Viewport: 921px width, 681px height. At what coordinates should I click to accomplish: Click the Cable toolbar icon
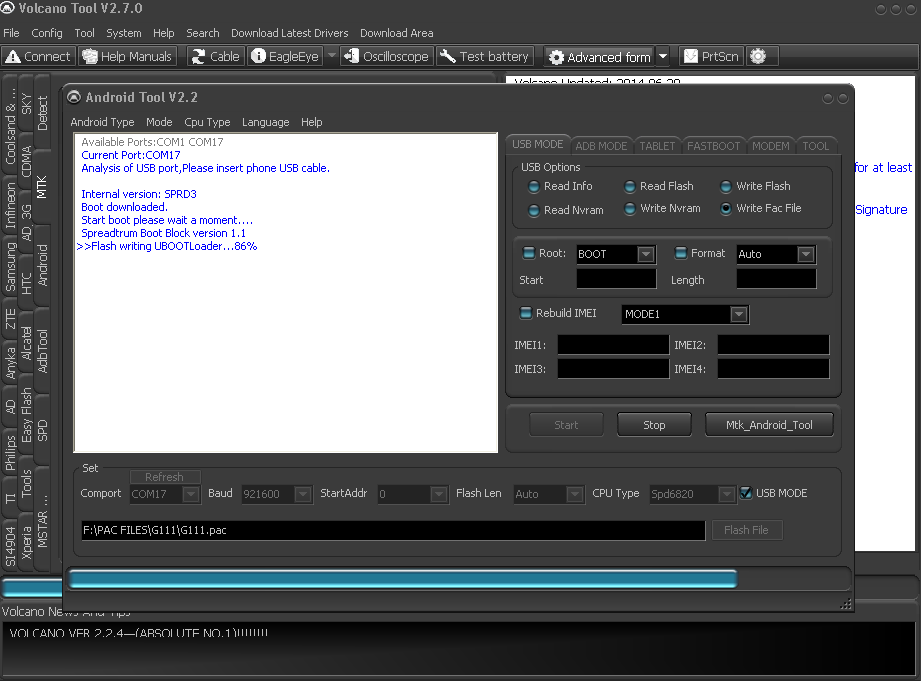215,57
